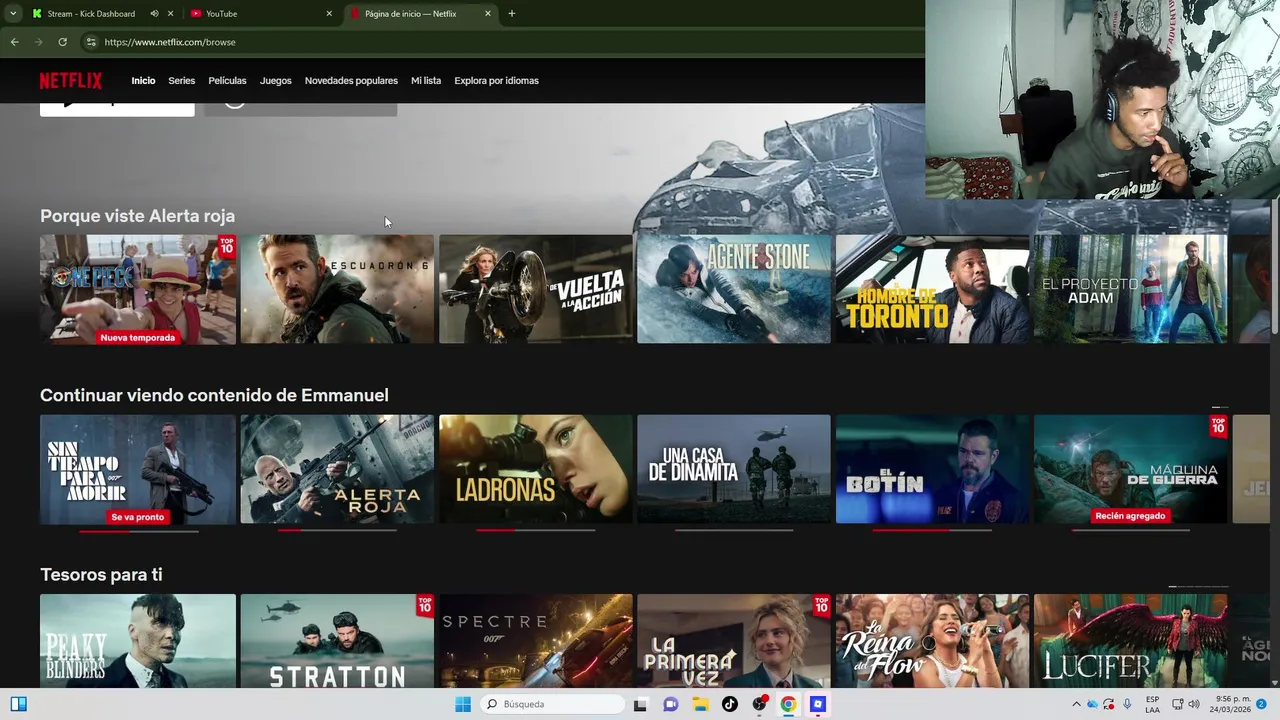Open a new browser tab

click(x=512, y=14)
